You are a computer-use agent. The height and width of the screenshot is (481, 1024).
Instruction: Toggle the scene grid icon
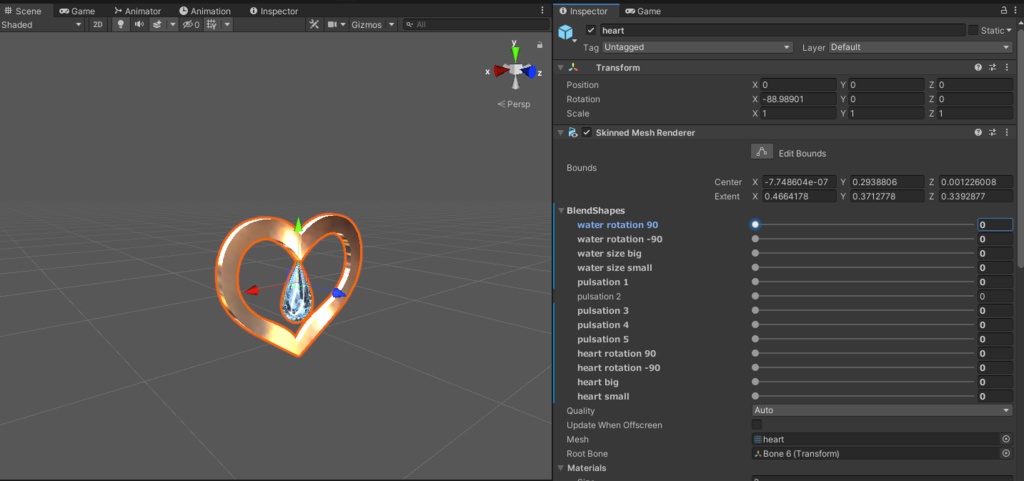pyautogui.click(x=212, y=24)
